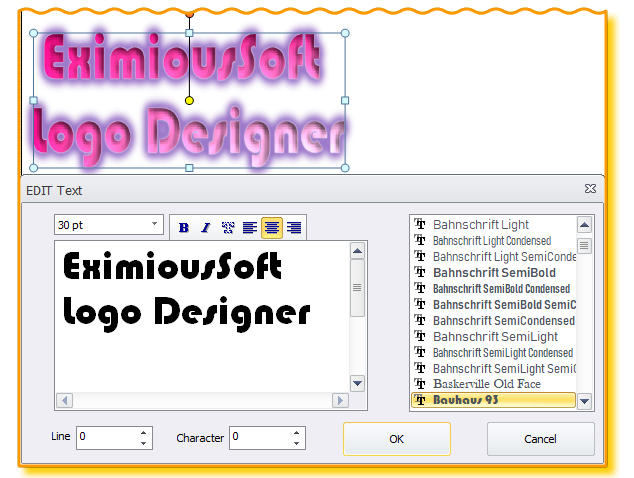Viewport: 634px width, 478px height.
Task: Select Bahnschrift SemiCondensed font
Action: point(494,320)
